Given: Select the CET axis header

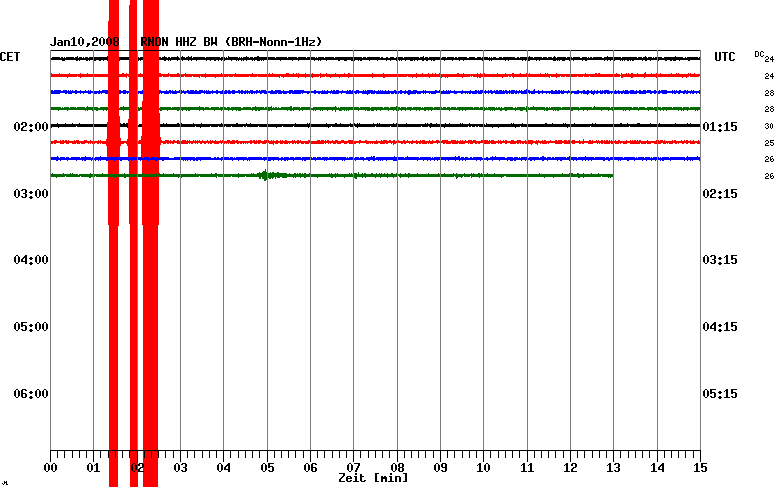Looking at the screenshot, I should 10,57.
